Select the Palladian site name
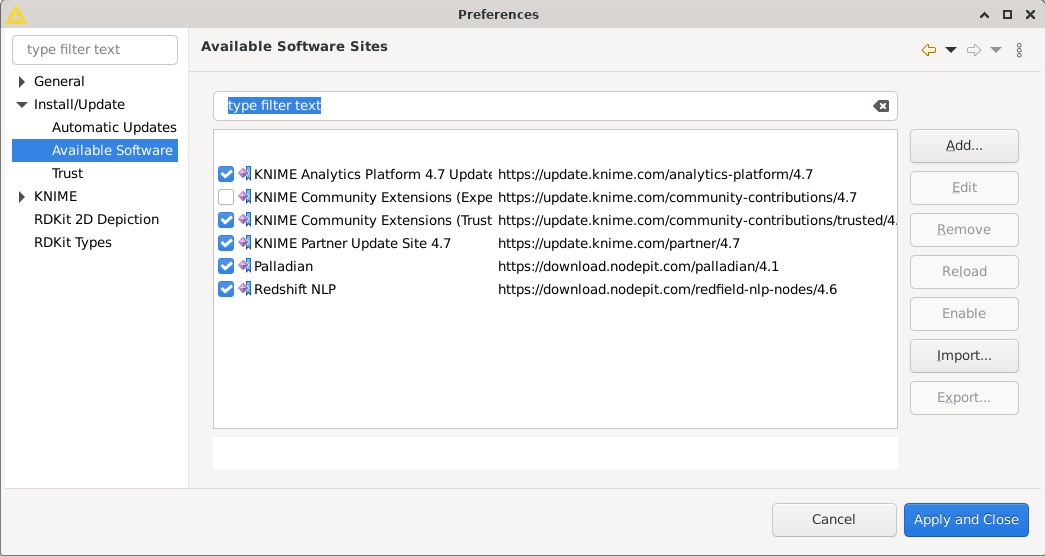The height and width of the screenshot is (557, 1045). [283, 267]
